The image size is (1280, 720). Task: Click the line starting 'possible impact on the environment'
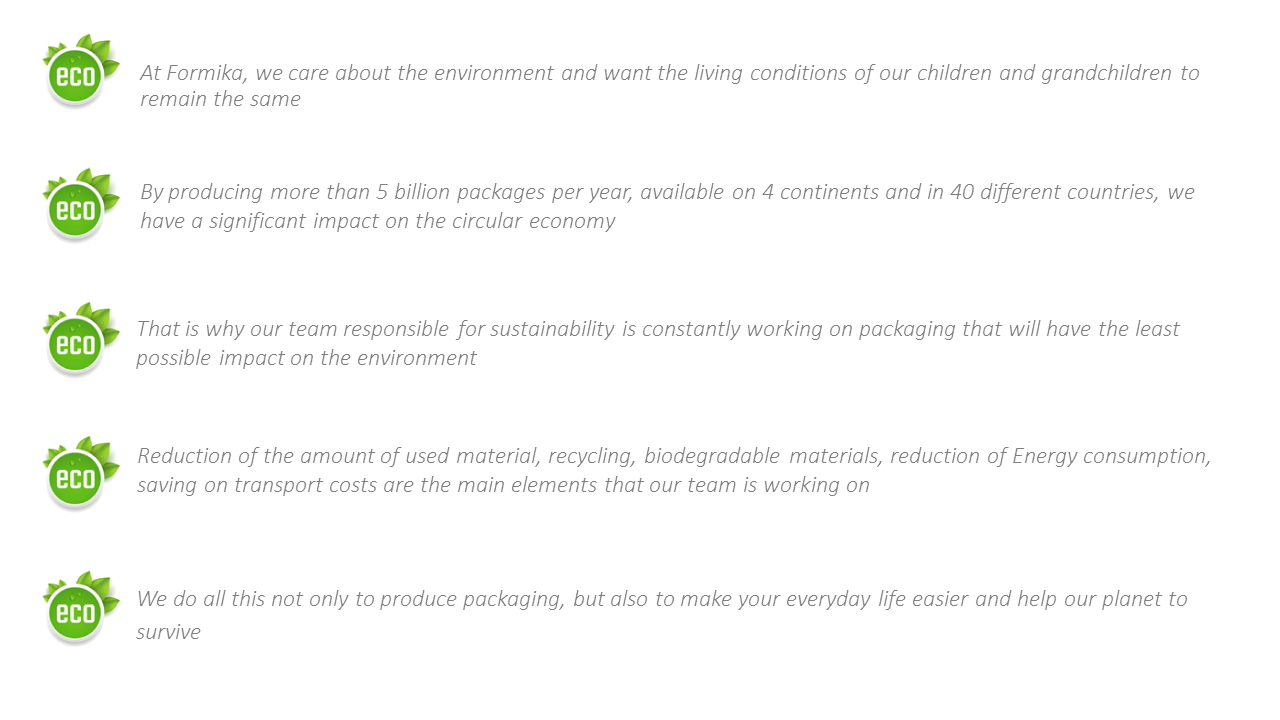[306, 358]
